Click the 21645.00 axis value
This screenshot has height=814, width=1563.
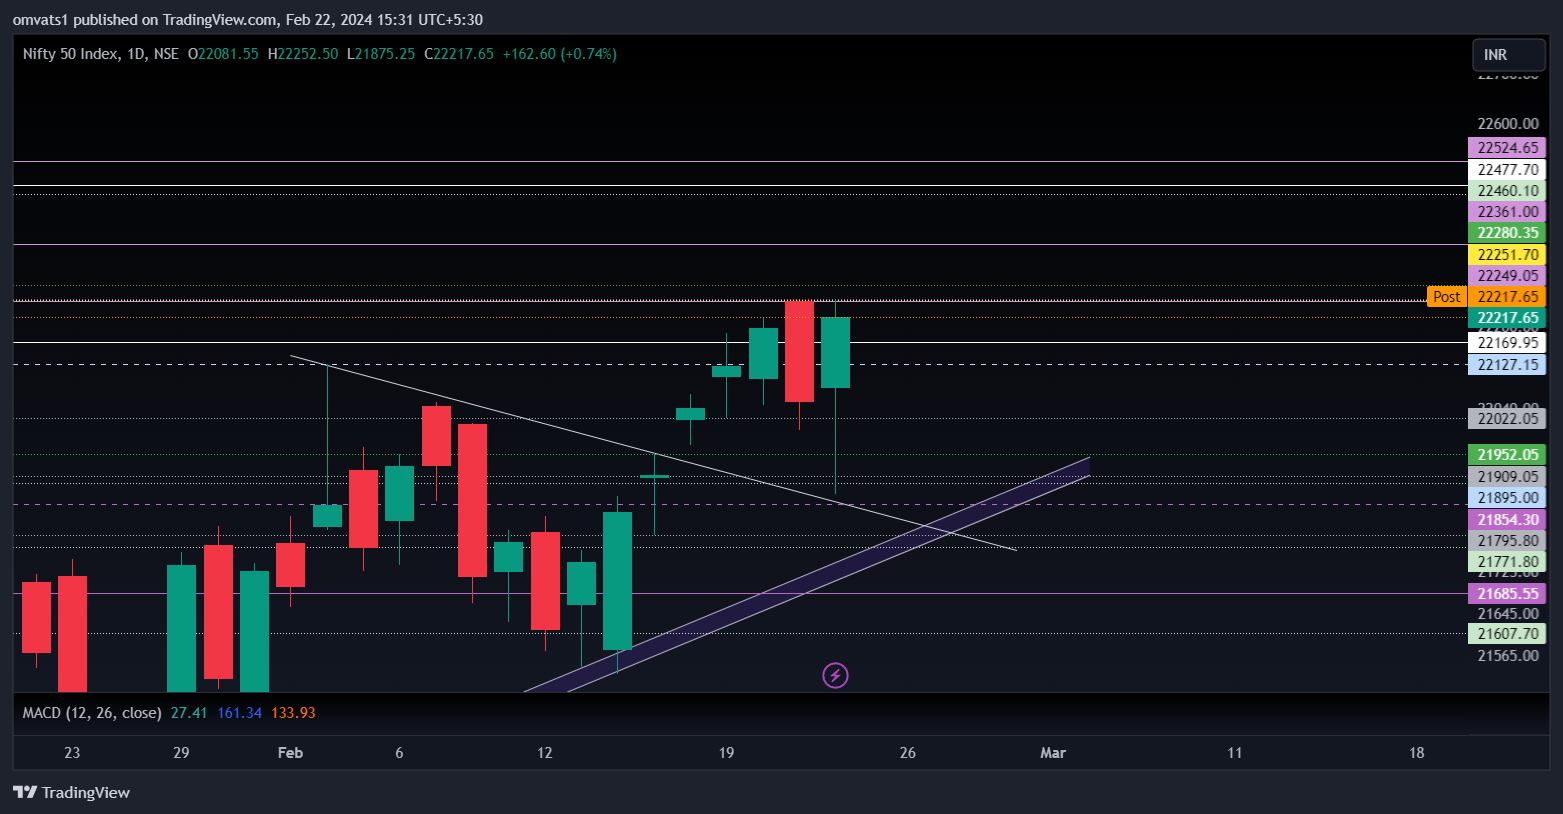point(1508,614)
